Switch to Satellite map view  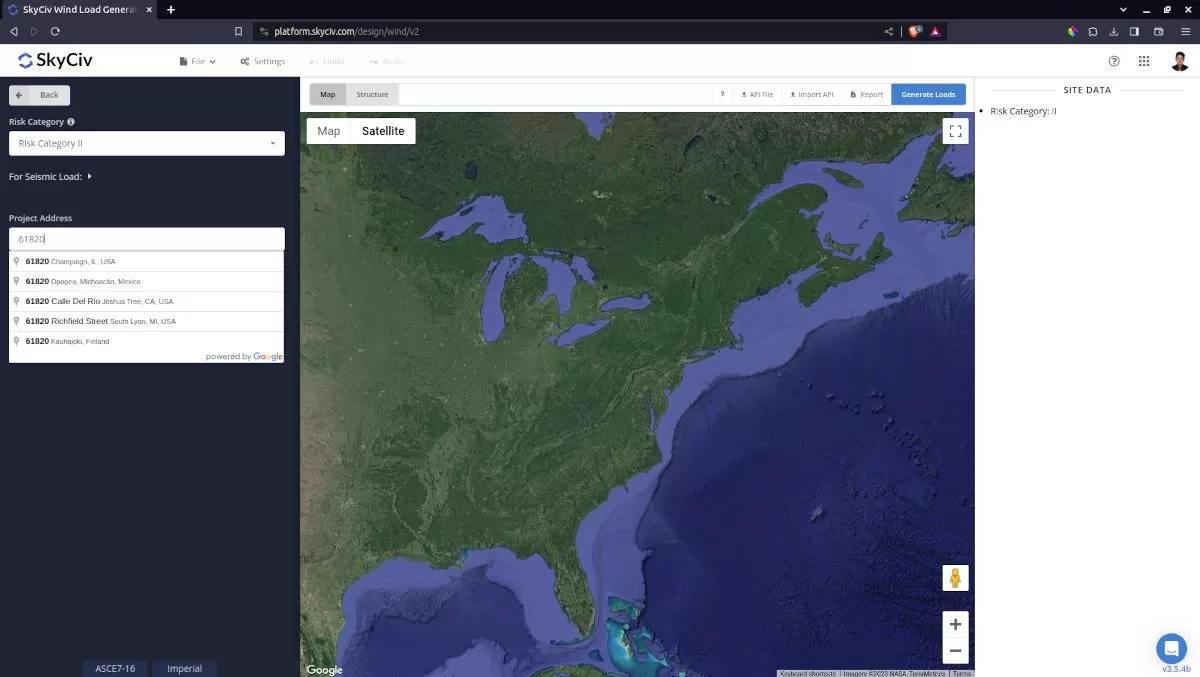(x=383, y=130)
